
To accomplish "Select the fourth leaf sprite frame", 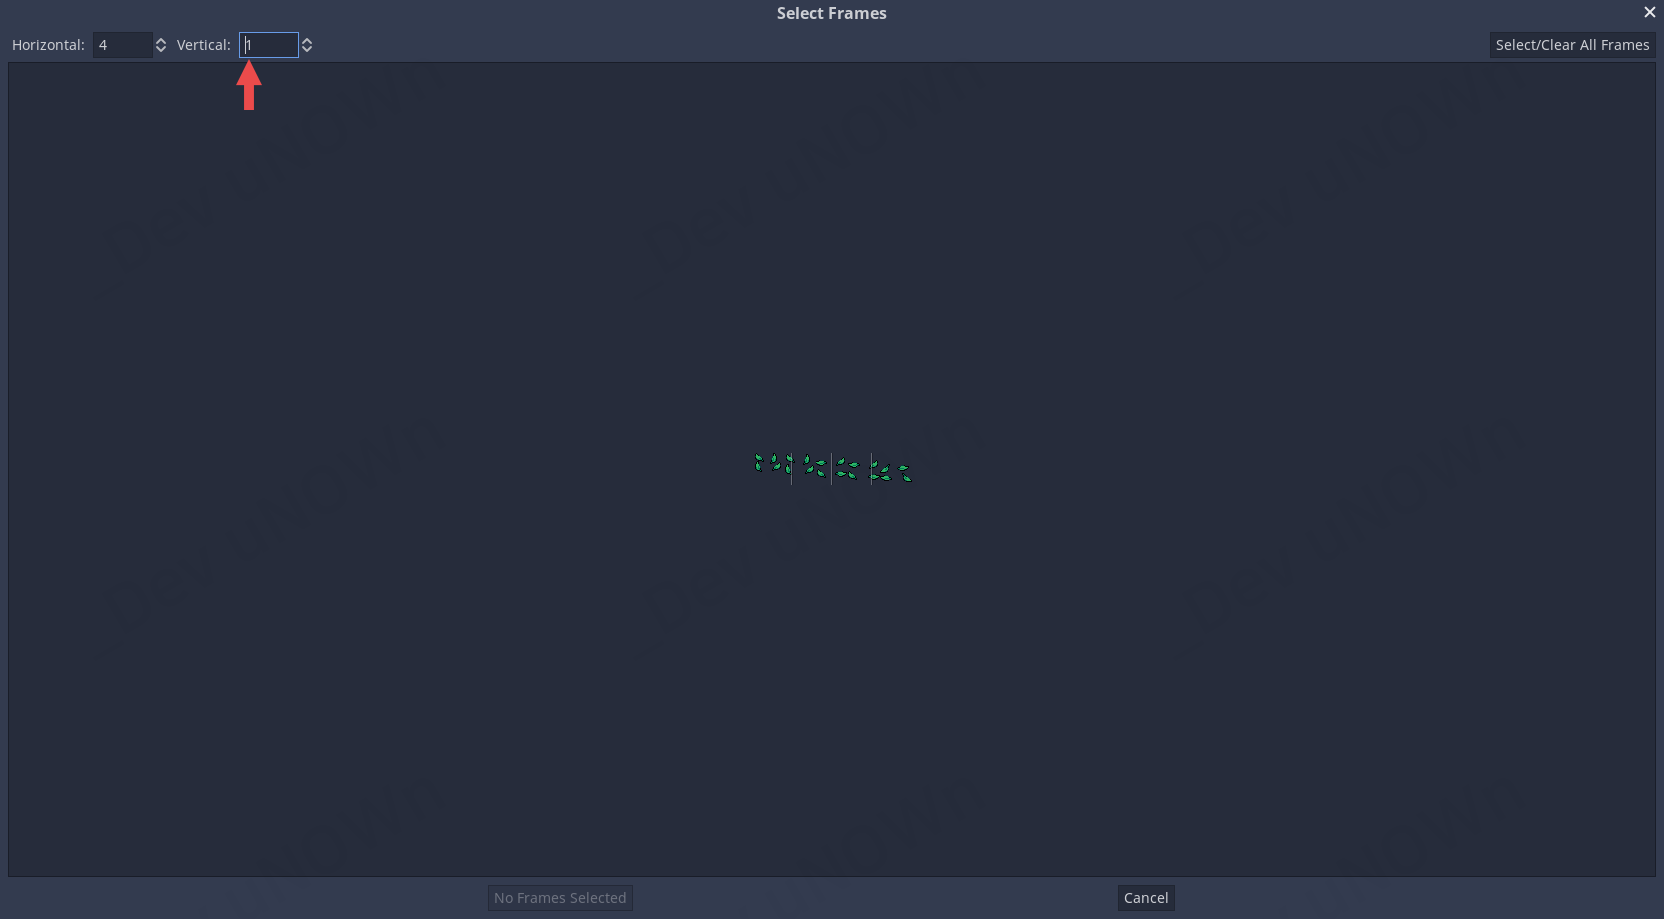I will 891,468.
